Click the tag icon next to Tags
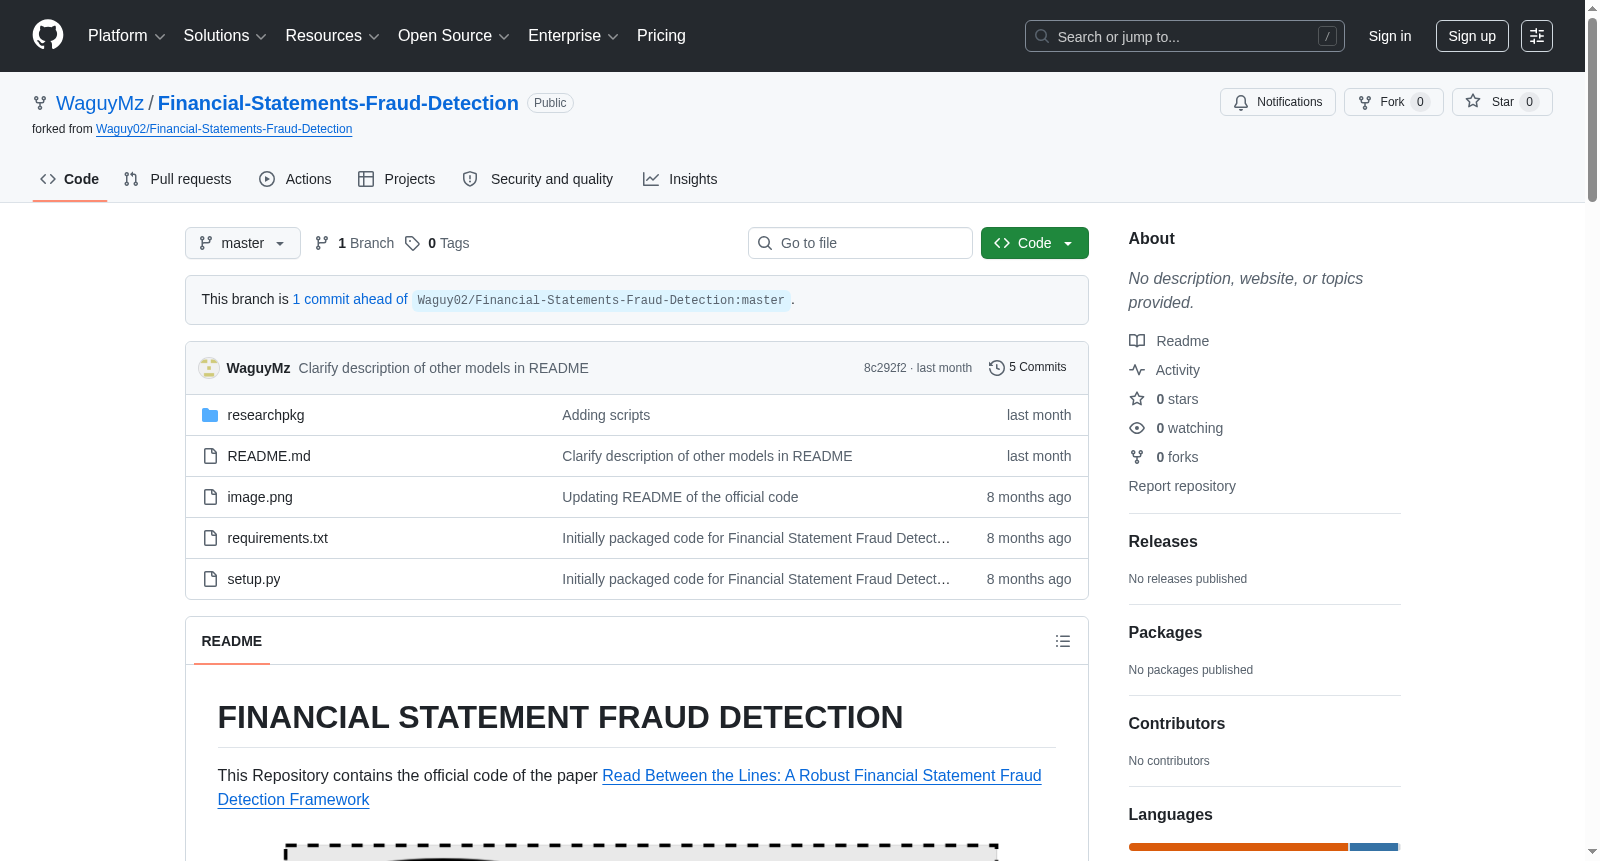Image resolution: width=1600 pixels, height=861 pixels. pos(412,243)
